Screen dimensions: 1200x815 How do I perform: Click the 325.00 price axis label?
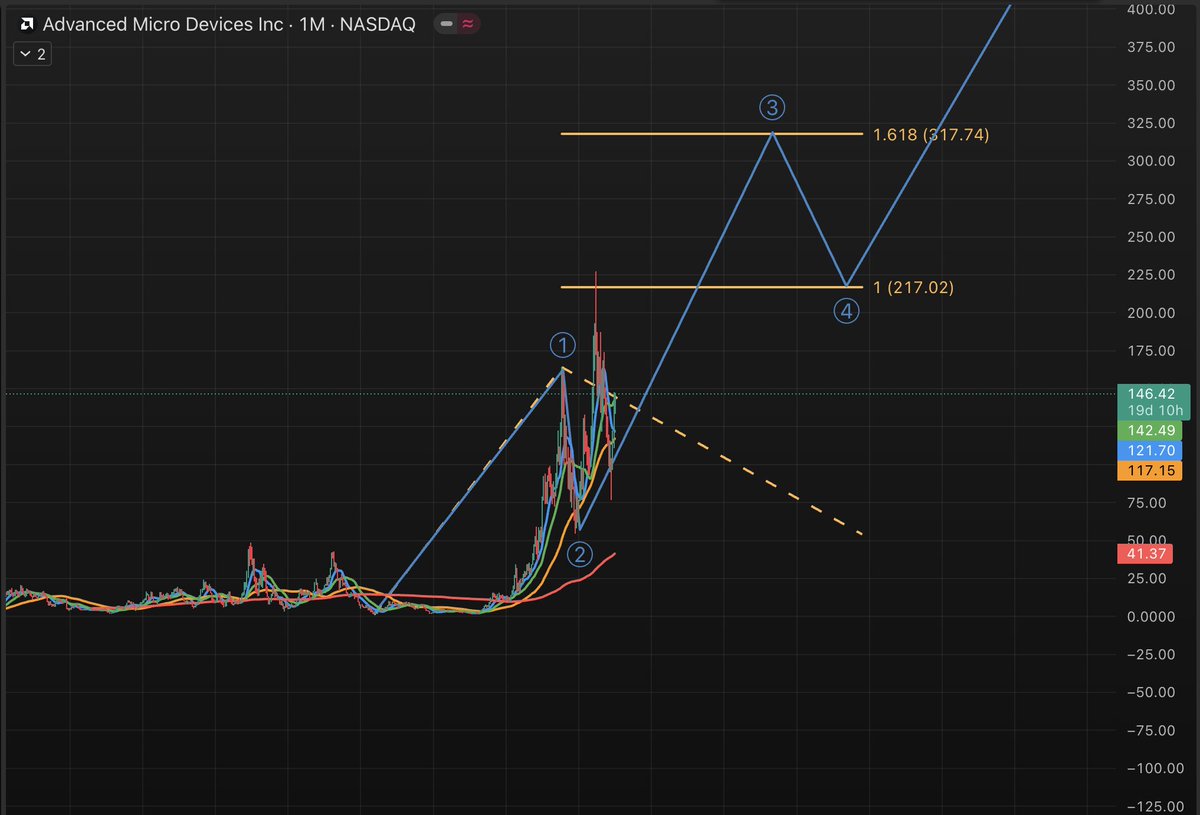[x=1151, y=123]
